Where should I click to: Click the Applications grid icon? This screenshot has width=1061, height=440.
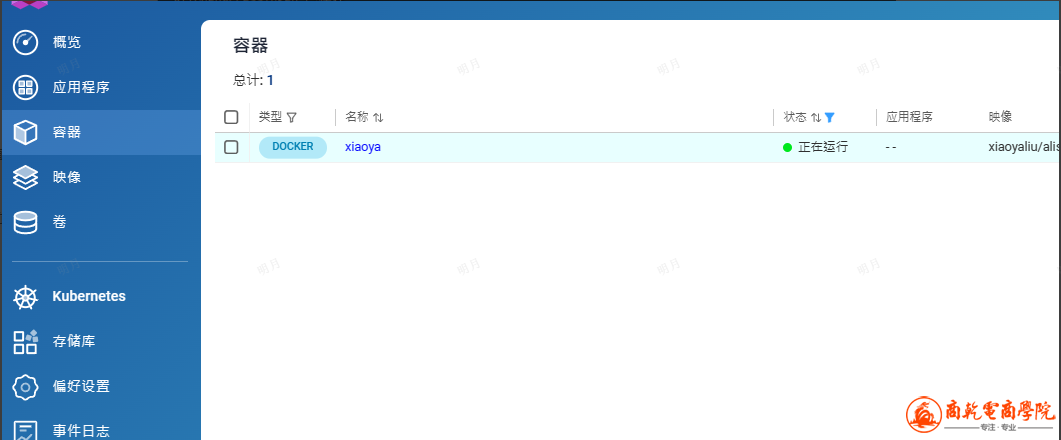[26, 87]
